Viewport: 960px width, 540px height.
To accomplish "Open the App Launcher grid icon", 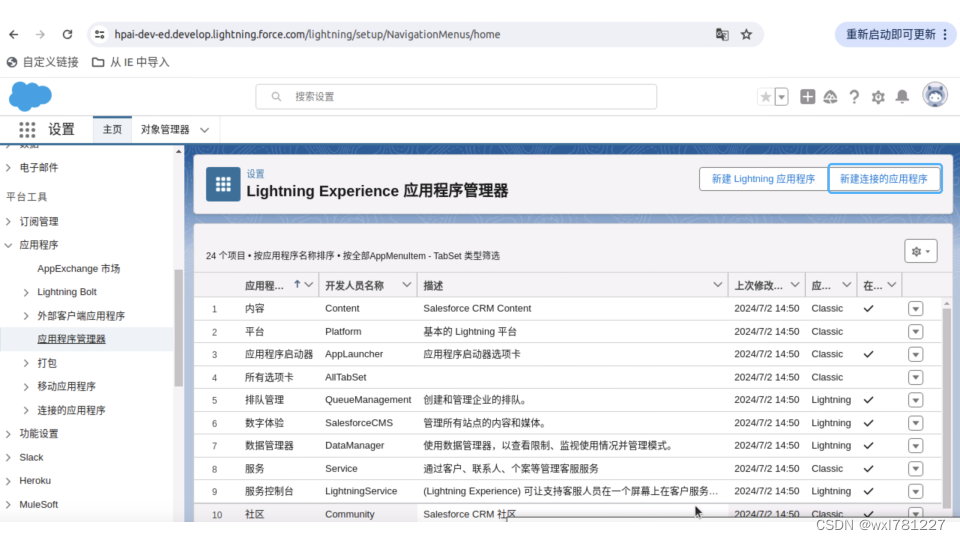I will (27, 129).
